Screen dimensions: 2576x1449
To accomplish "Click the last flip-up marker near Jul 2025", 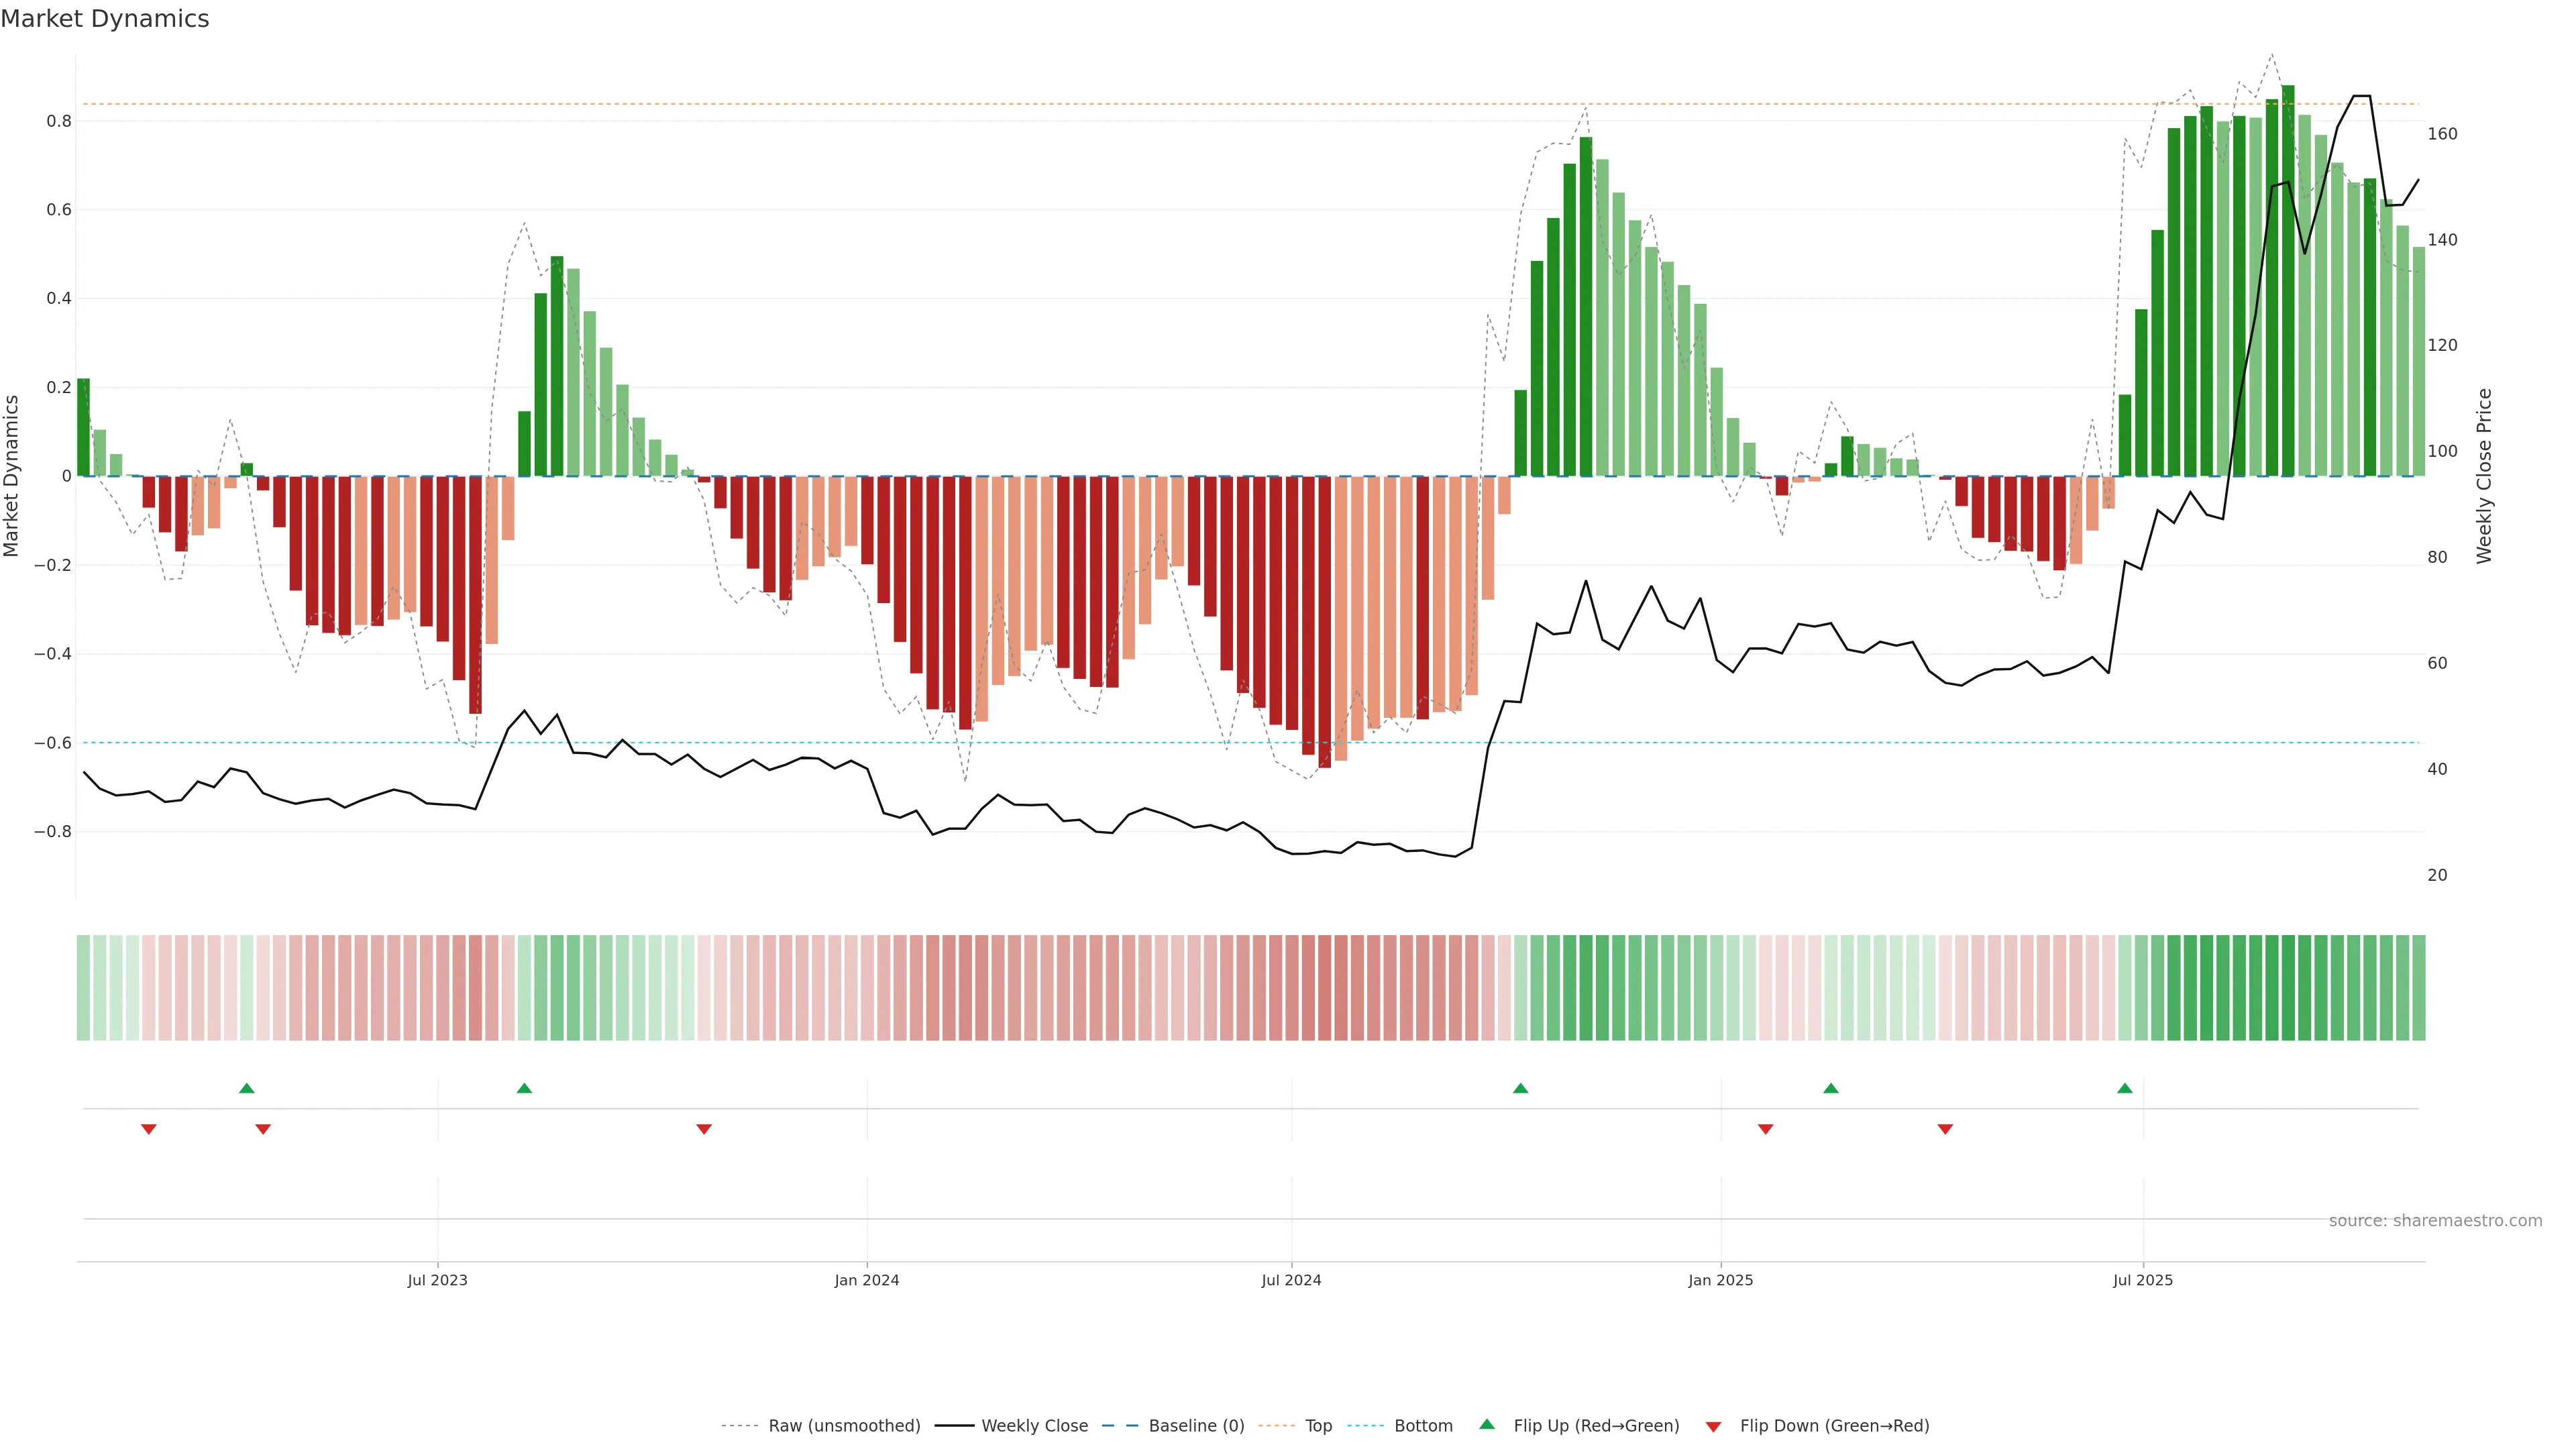I will (x=2125, y=1088).
